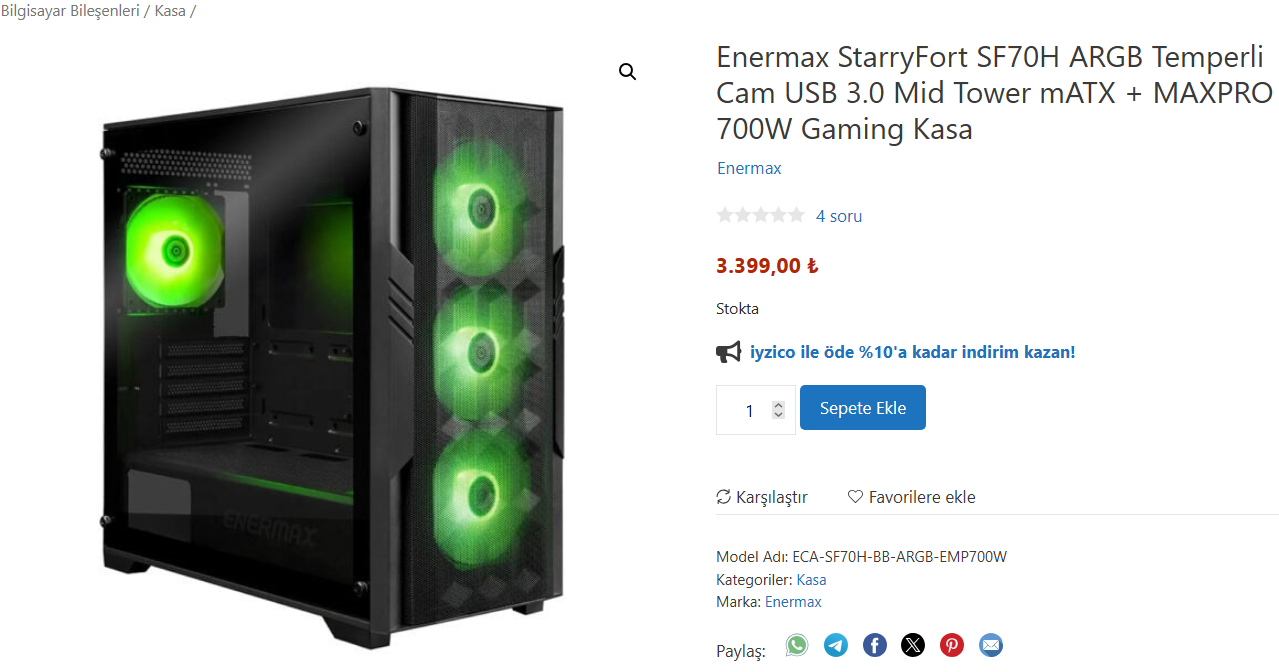Viewport: 1279px width, 672px height.
Task: Share product on Telegram
Action: click(x=835, y=645)
